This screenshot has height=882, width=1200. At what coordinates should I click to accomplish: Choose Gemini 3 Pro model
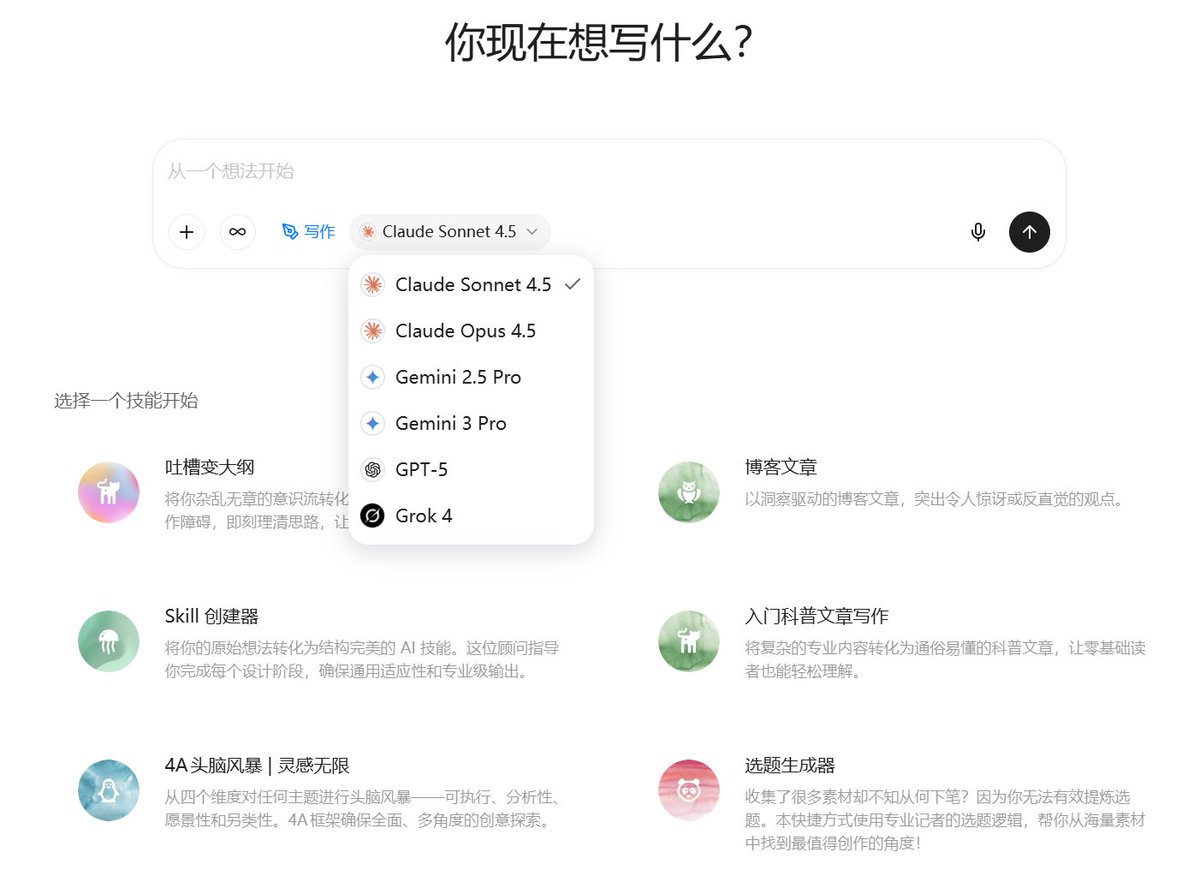pyautogui.click(x=471, y=423)
